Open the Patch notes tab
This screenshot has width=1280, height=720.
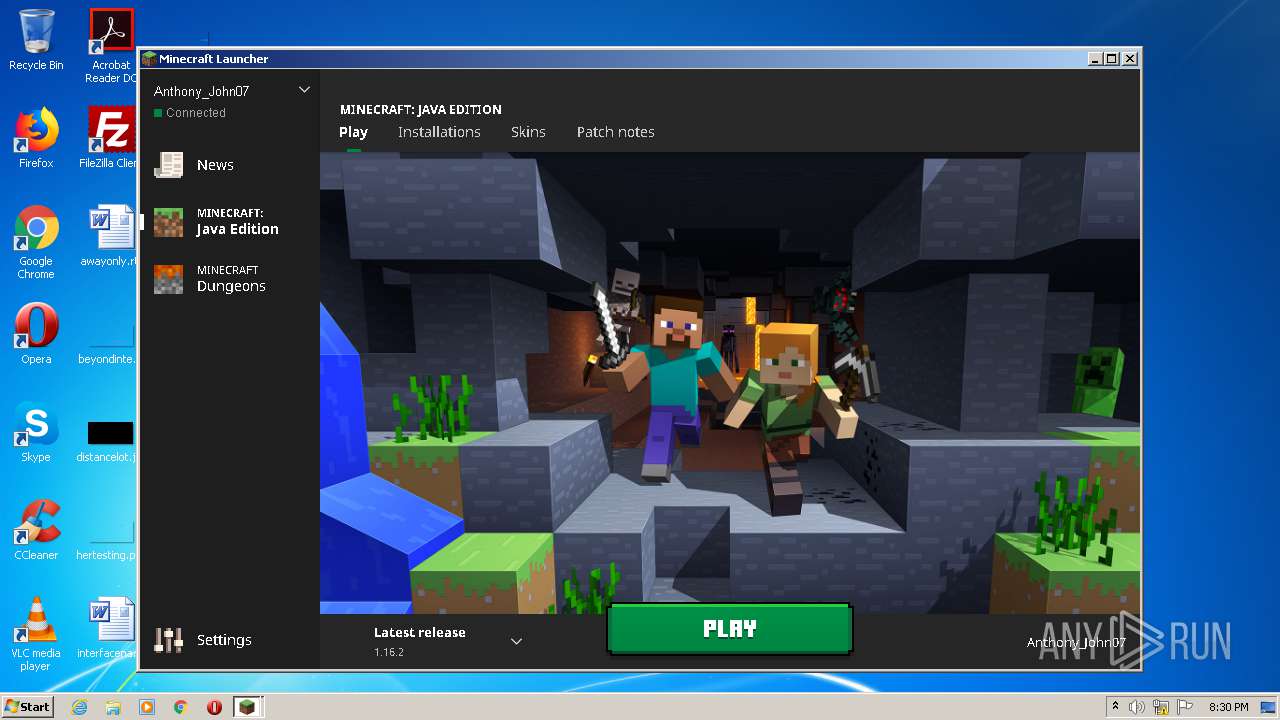pos(615,132)
